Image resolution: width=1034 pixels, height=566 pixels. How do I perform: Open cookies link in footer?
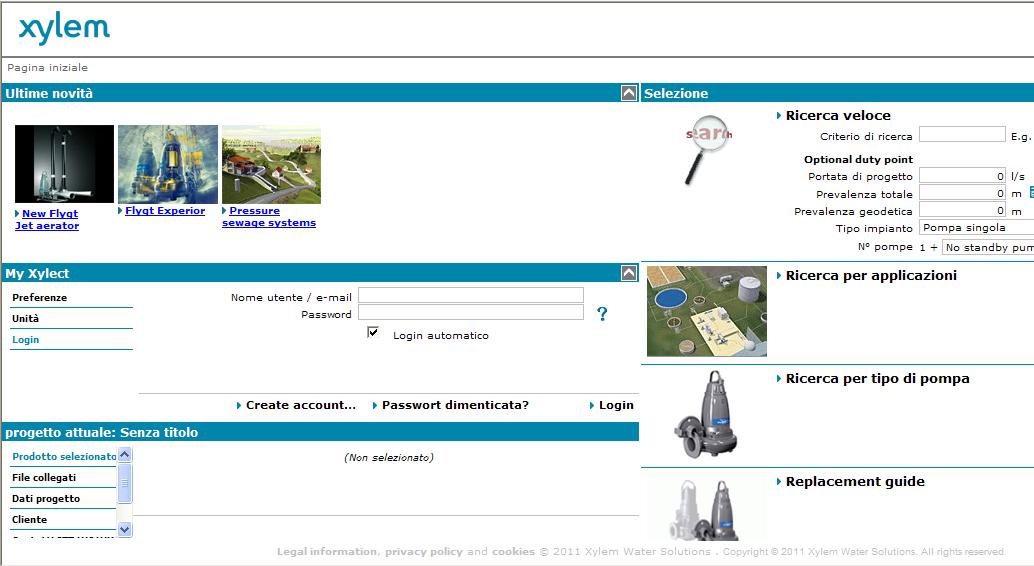tap(513, 551)
